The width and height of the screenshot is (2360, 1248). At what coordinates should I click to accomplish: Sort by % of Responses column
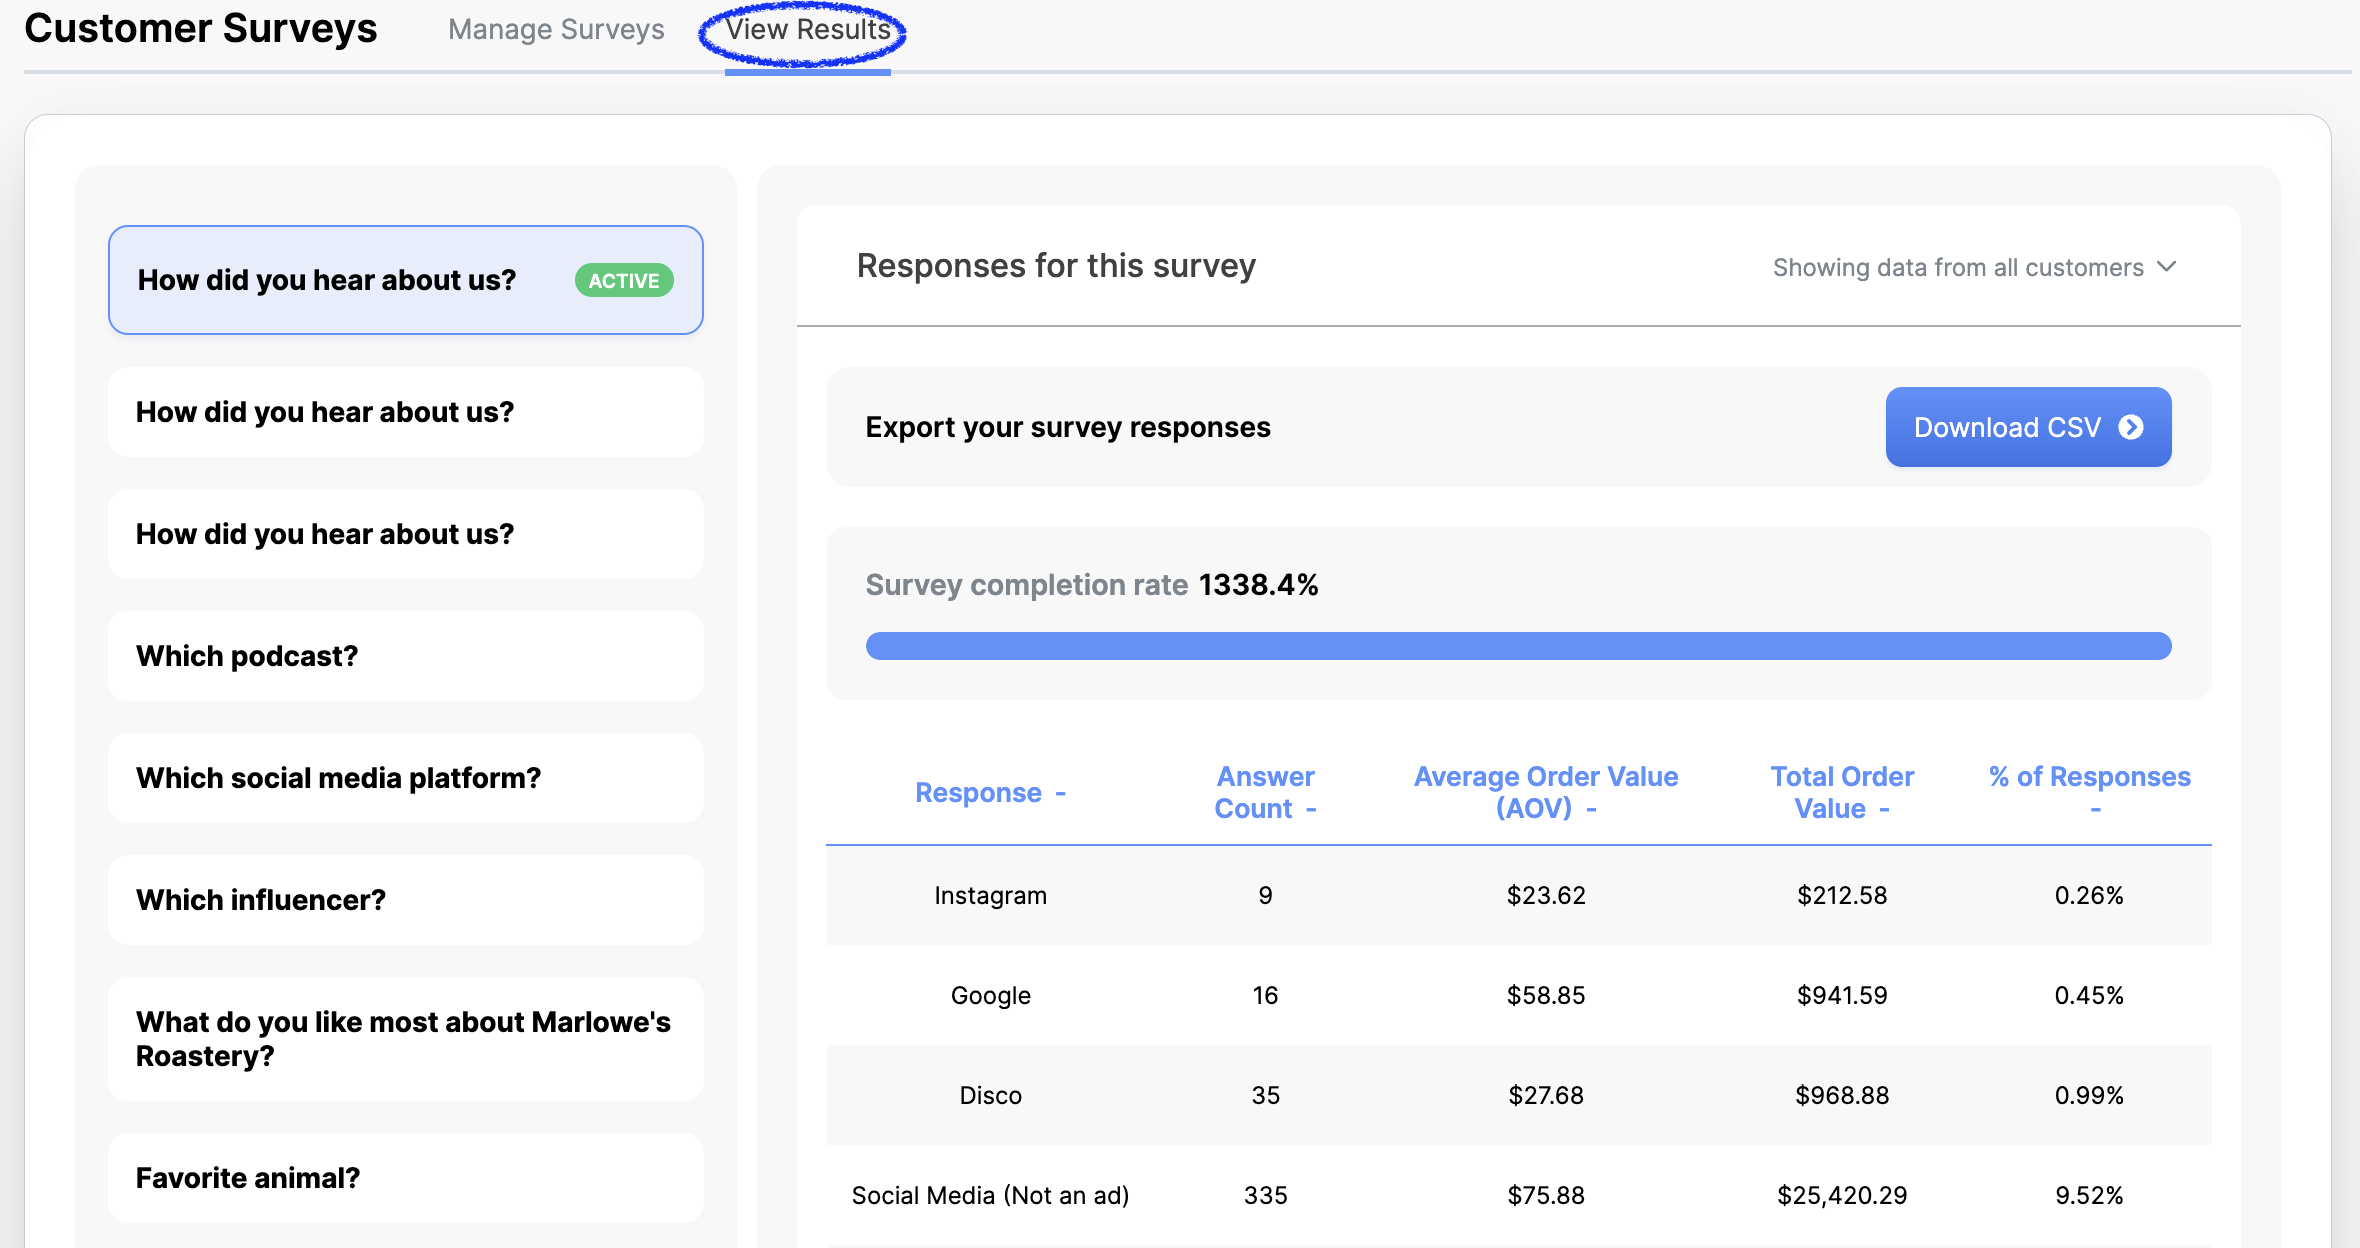2090,793
